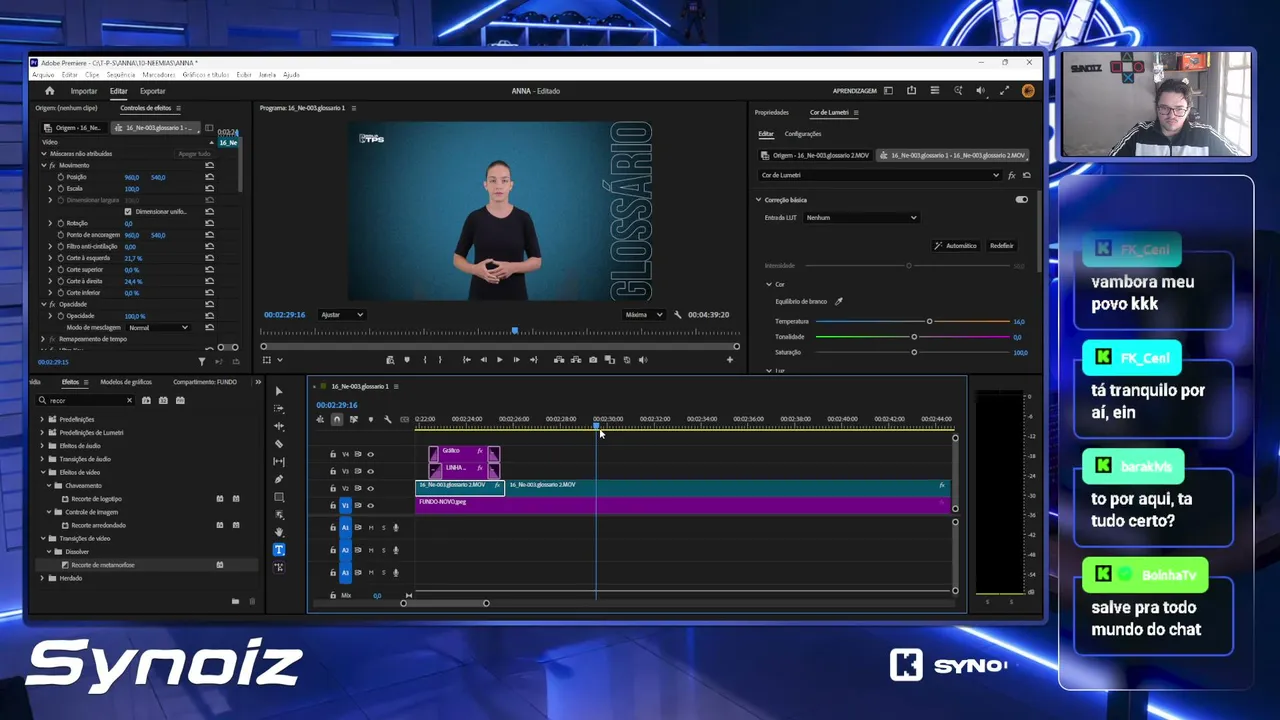Toggle snap magnet in timeline
1280x720 pixels.
[x=337, y=419]
